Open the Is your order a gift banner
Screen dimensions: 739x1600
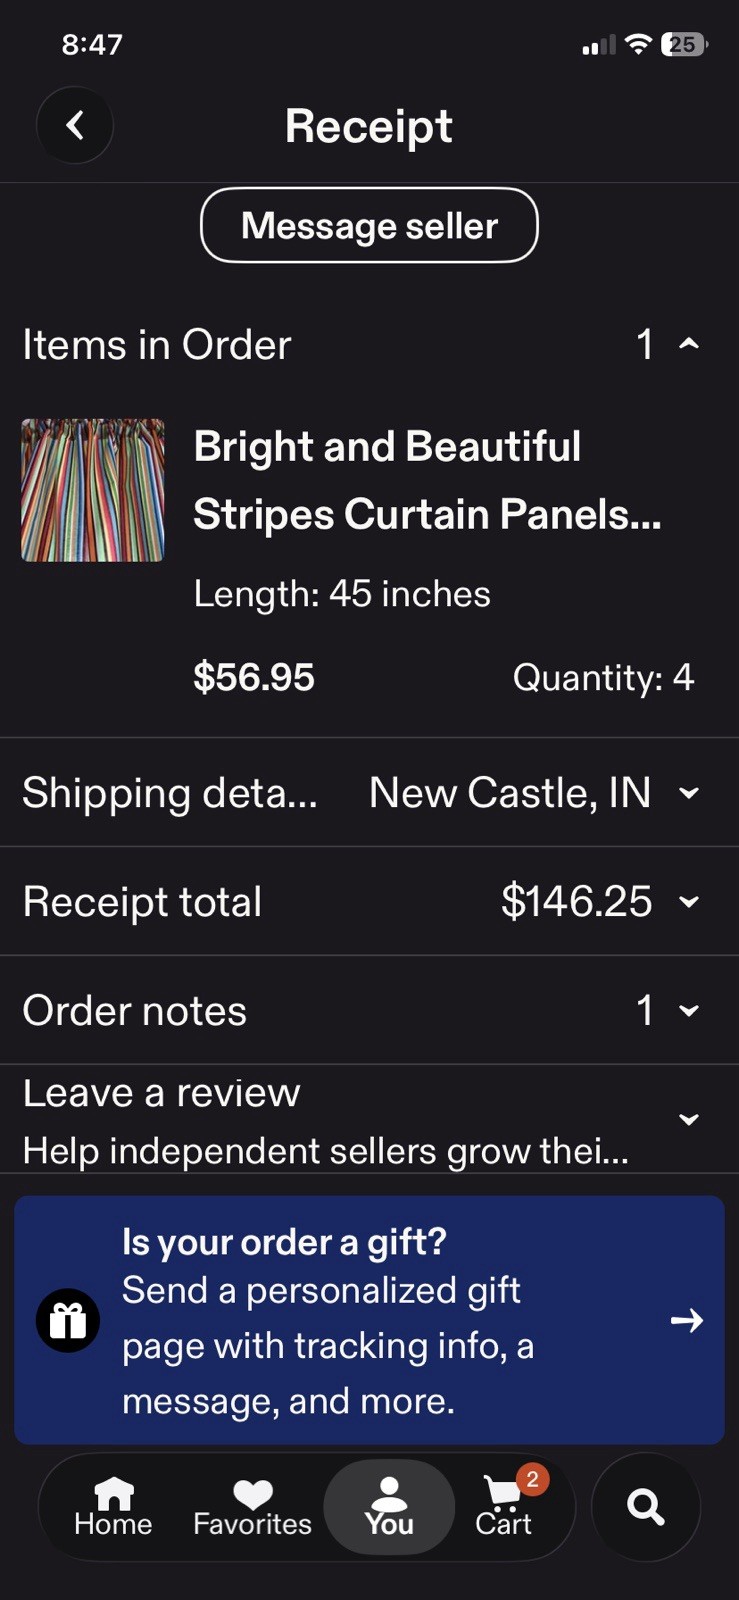pyautogui.click(x=369, y=1320)
